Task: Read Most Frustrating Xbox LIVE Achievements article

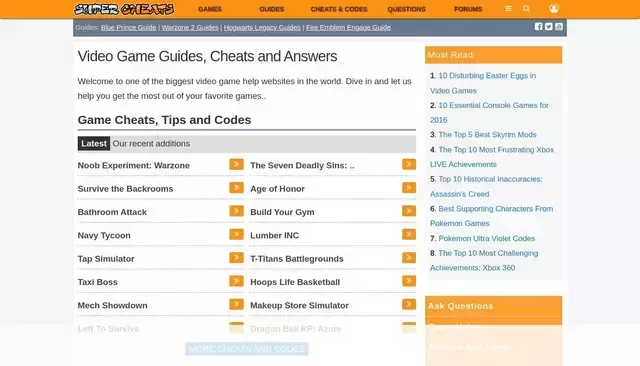Action: tap(492, 157)
